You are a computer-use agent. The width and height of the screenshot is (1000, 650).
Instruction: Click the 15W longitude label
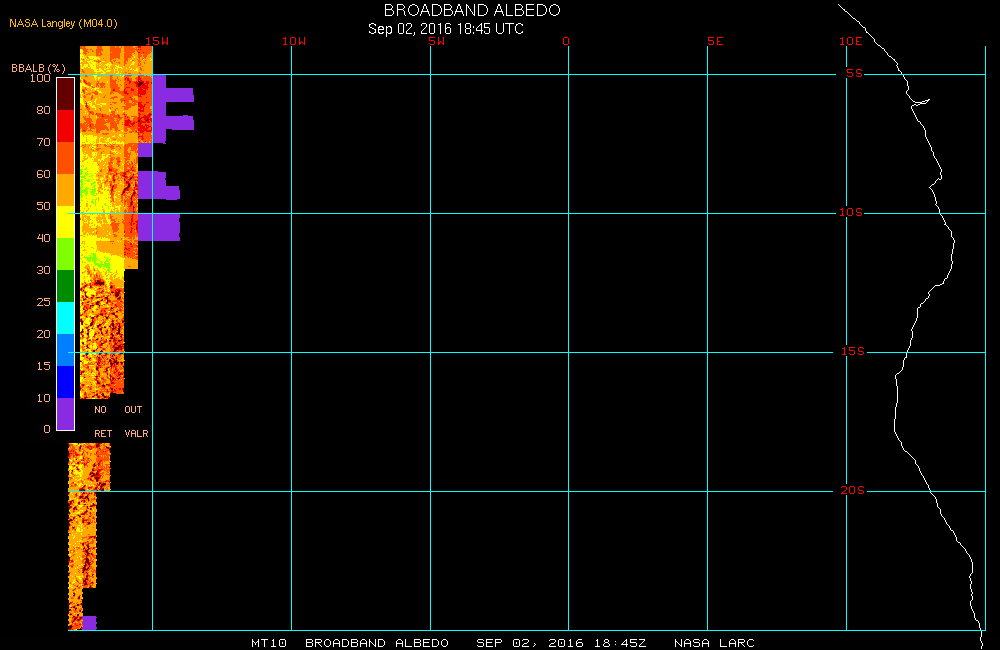[x=157, y=41]
